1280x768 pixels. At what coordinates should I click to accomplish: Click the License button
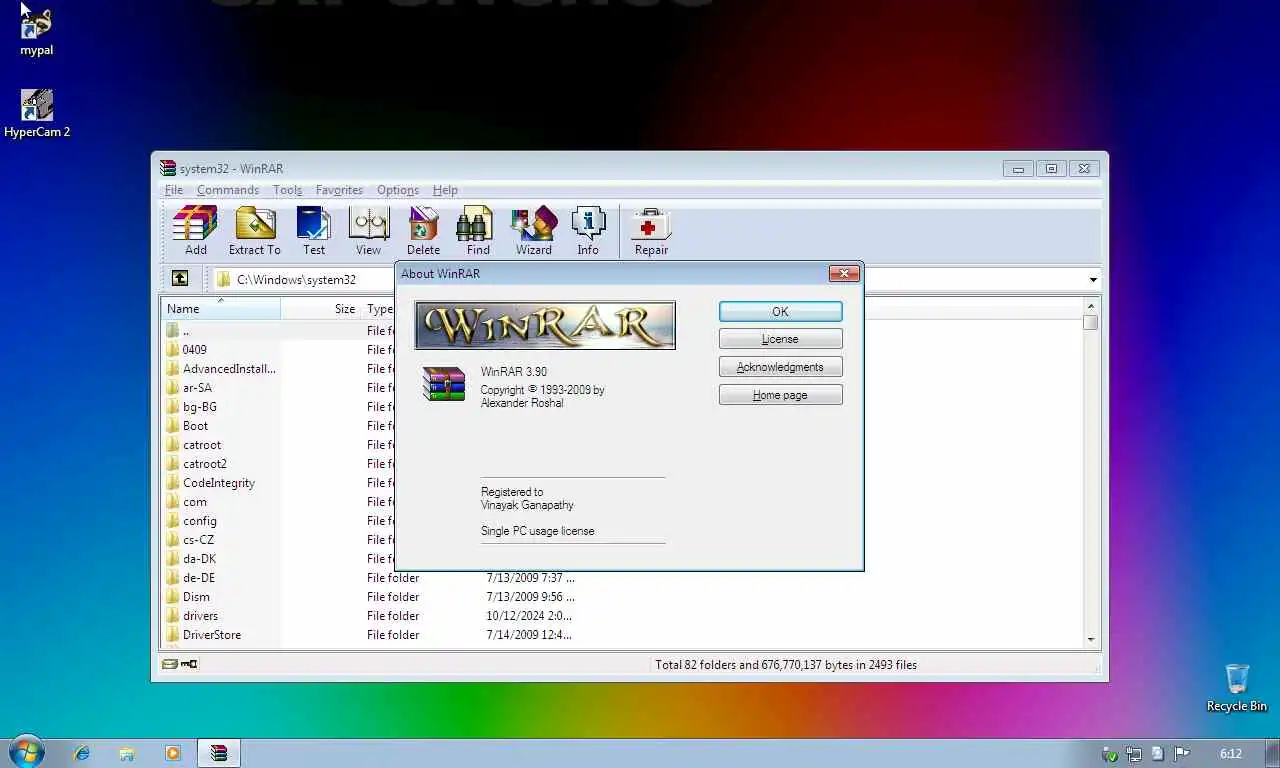[x=780, y=339]
